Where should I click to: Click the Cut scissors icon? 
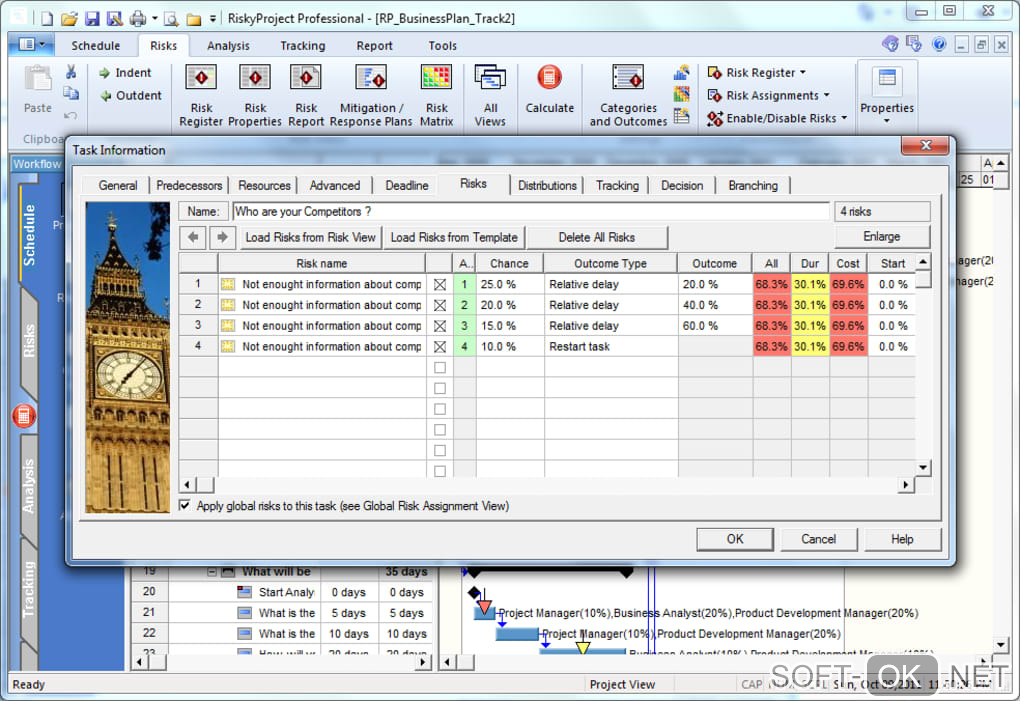click(x=71, y=72)
